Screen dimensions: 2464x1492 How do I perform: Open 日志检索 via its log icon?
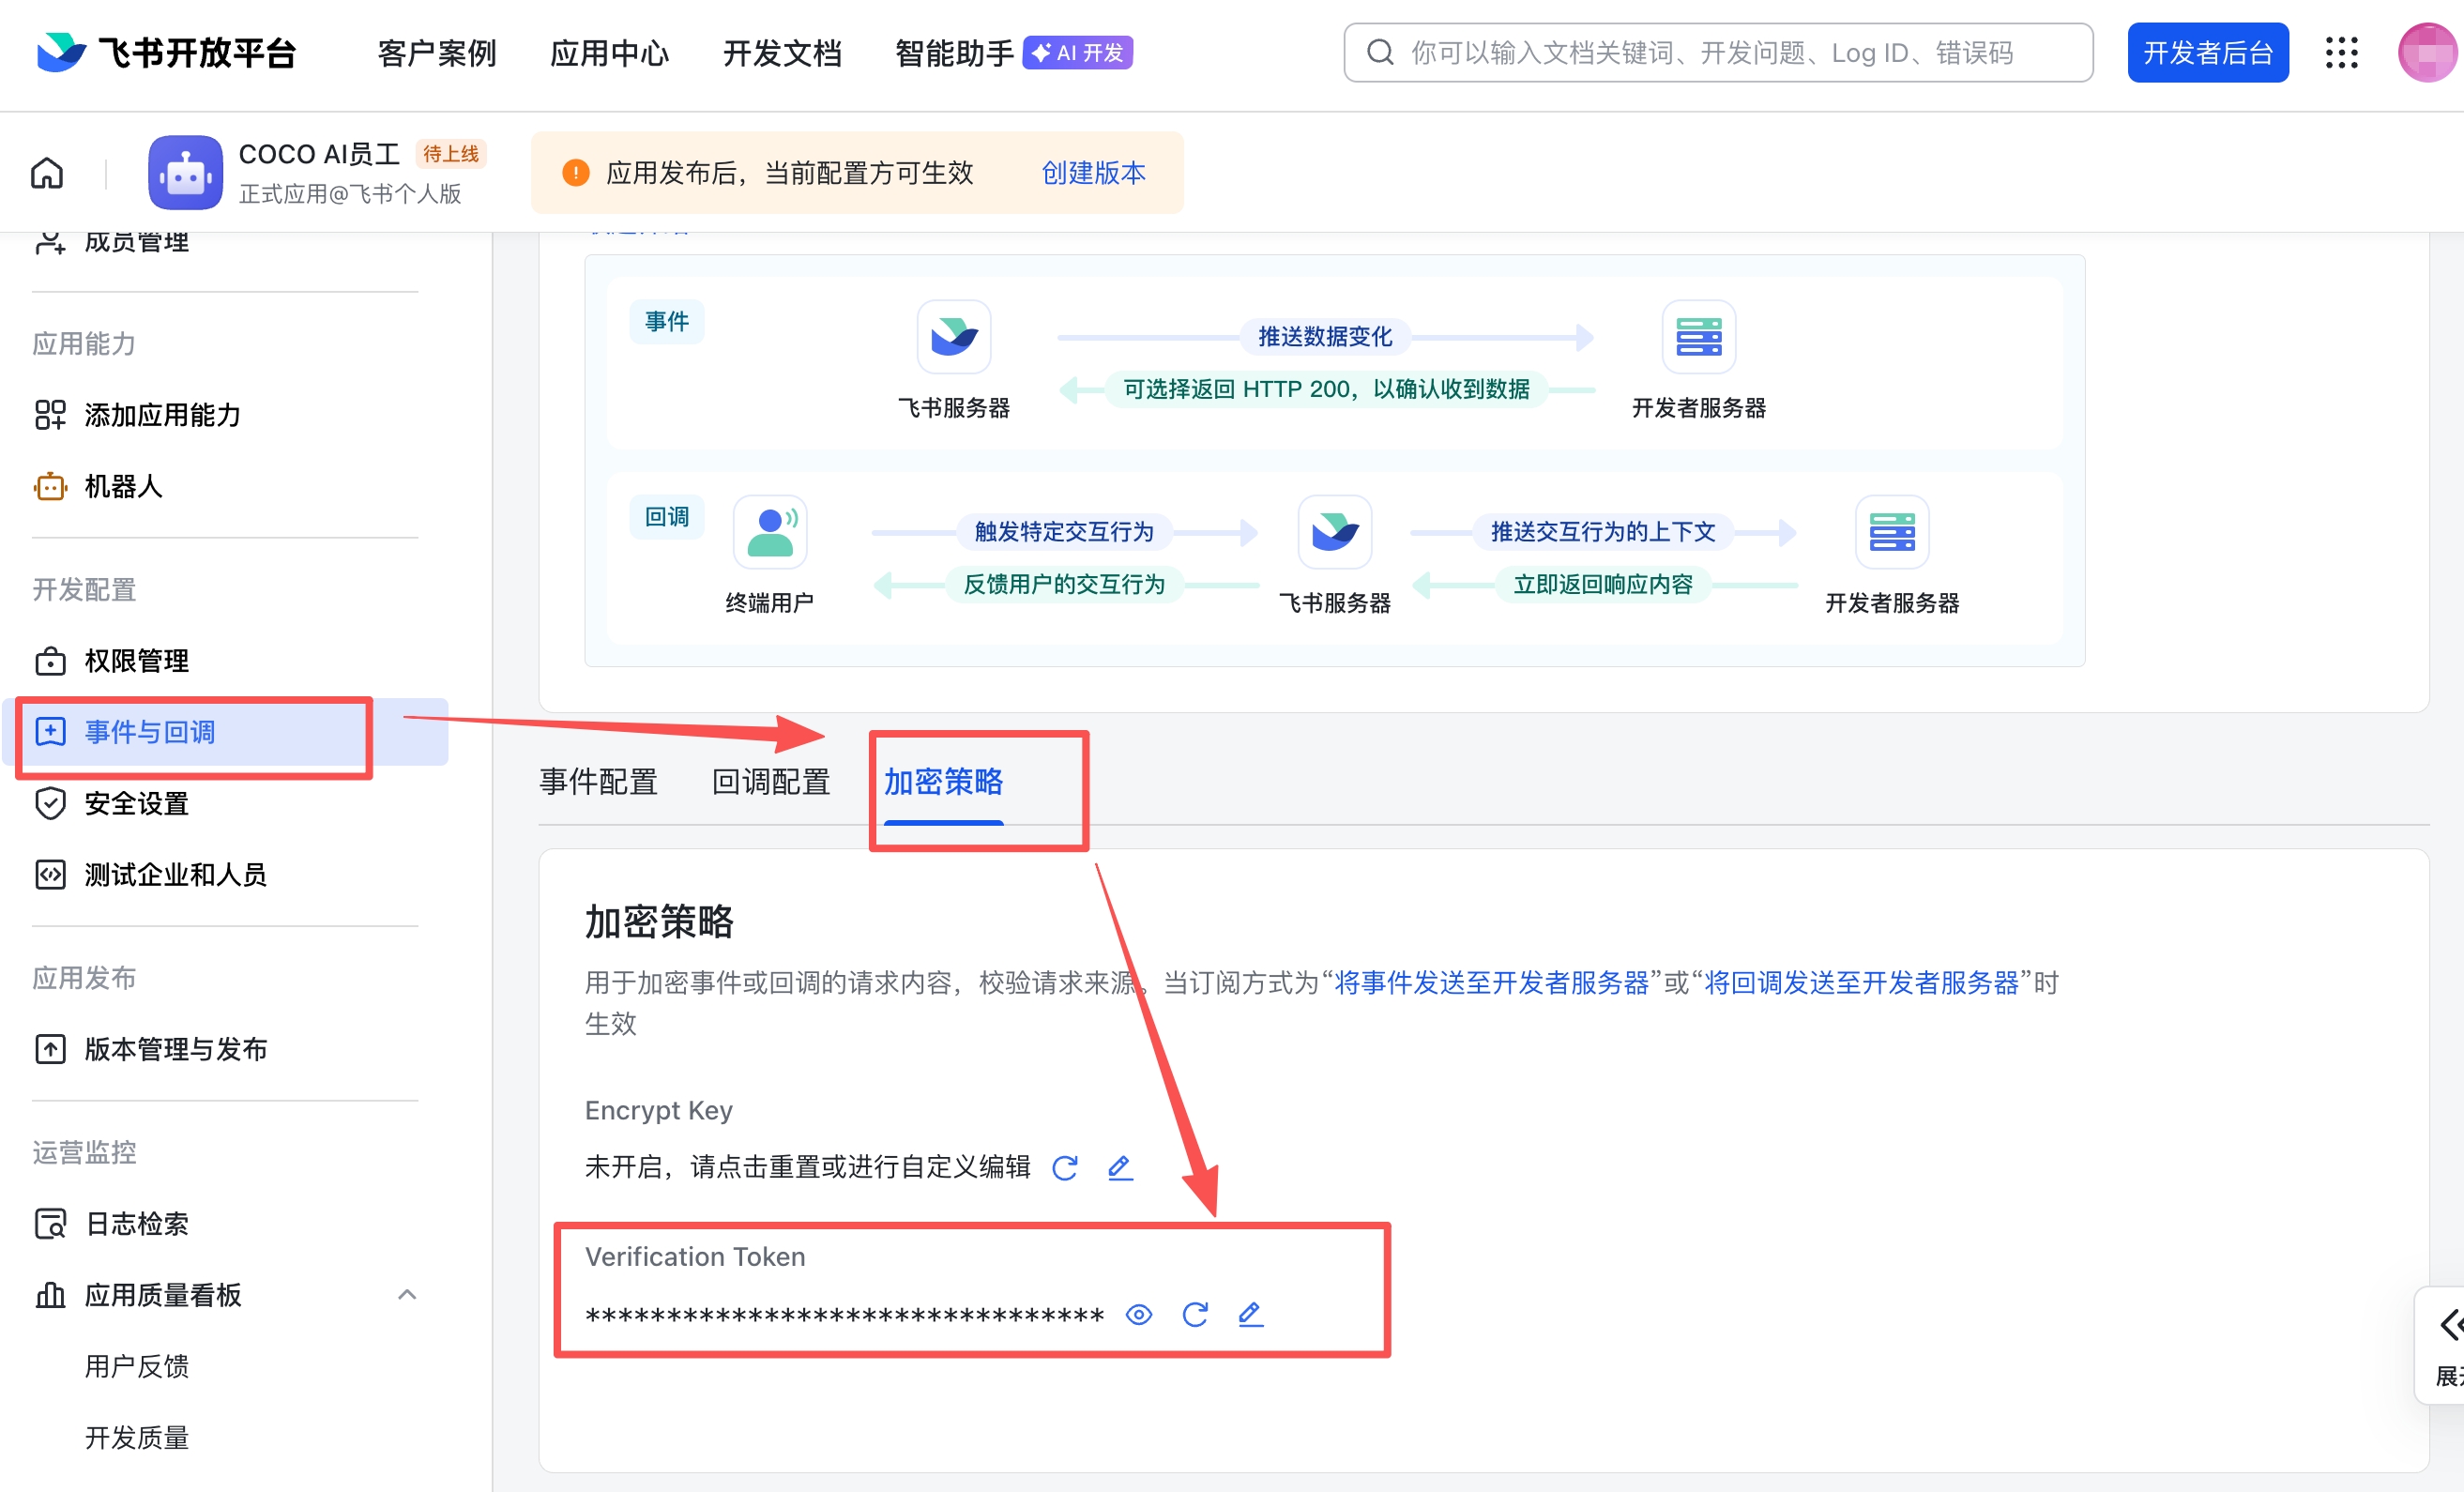[50, 1223]
